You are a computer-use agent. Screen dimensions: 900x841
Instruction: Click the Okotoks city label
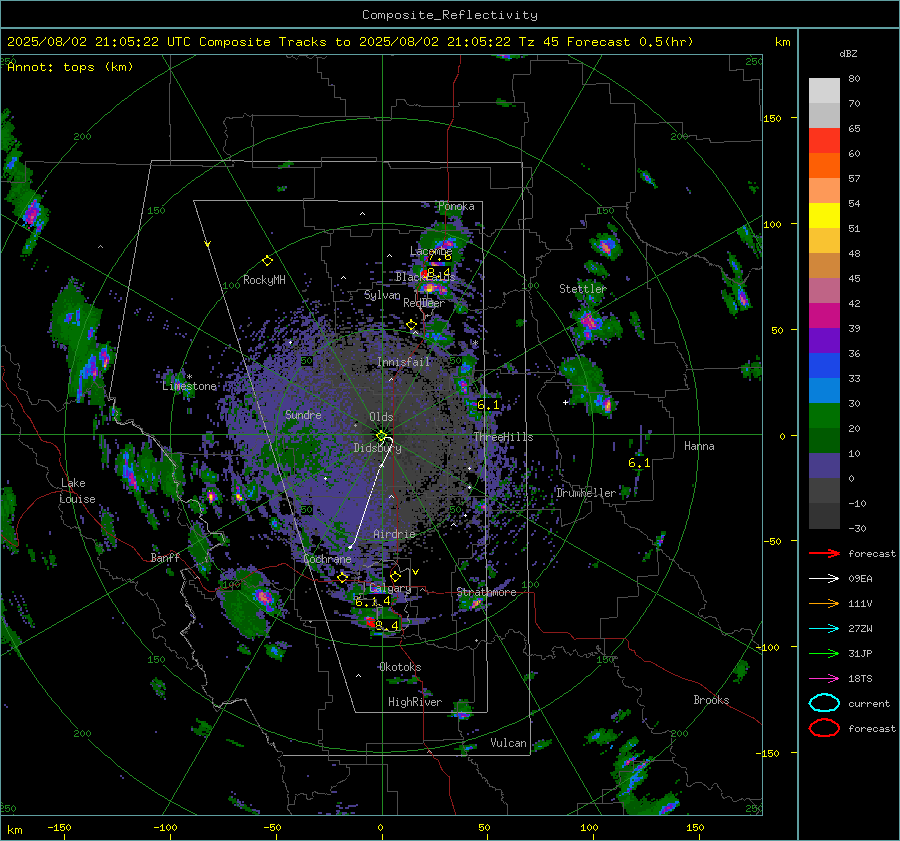click(x=400, y=667)
